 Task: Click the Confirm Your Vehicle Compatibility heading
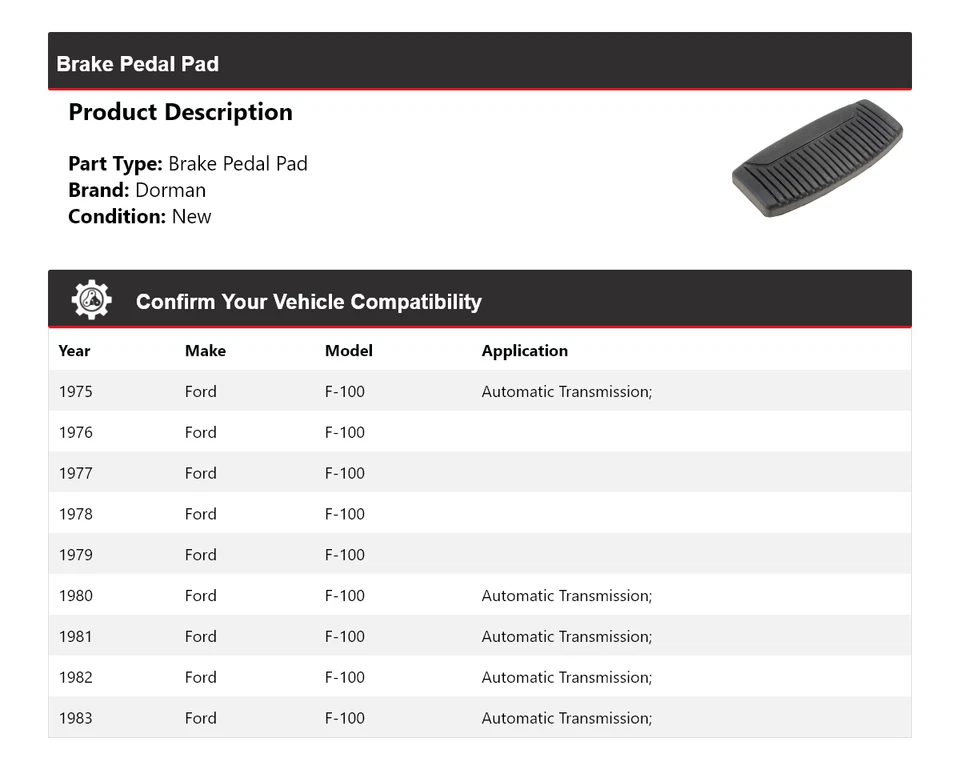[308, 302]
